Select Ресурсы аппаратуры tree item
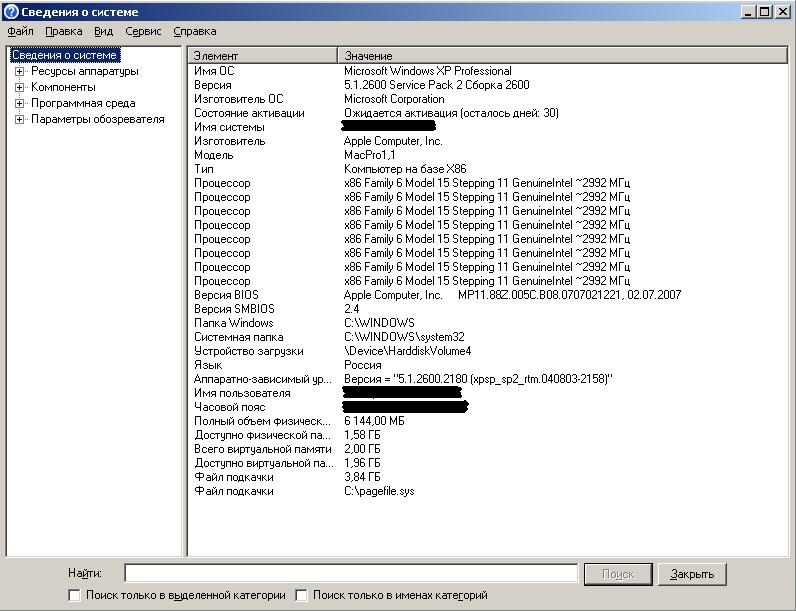796x611 pixels. pyautogui.click(x=85, y=71)
